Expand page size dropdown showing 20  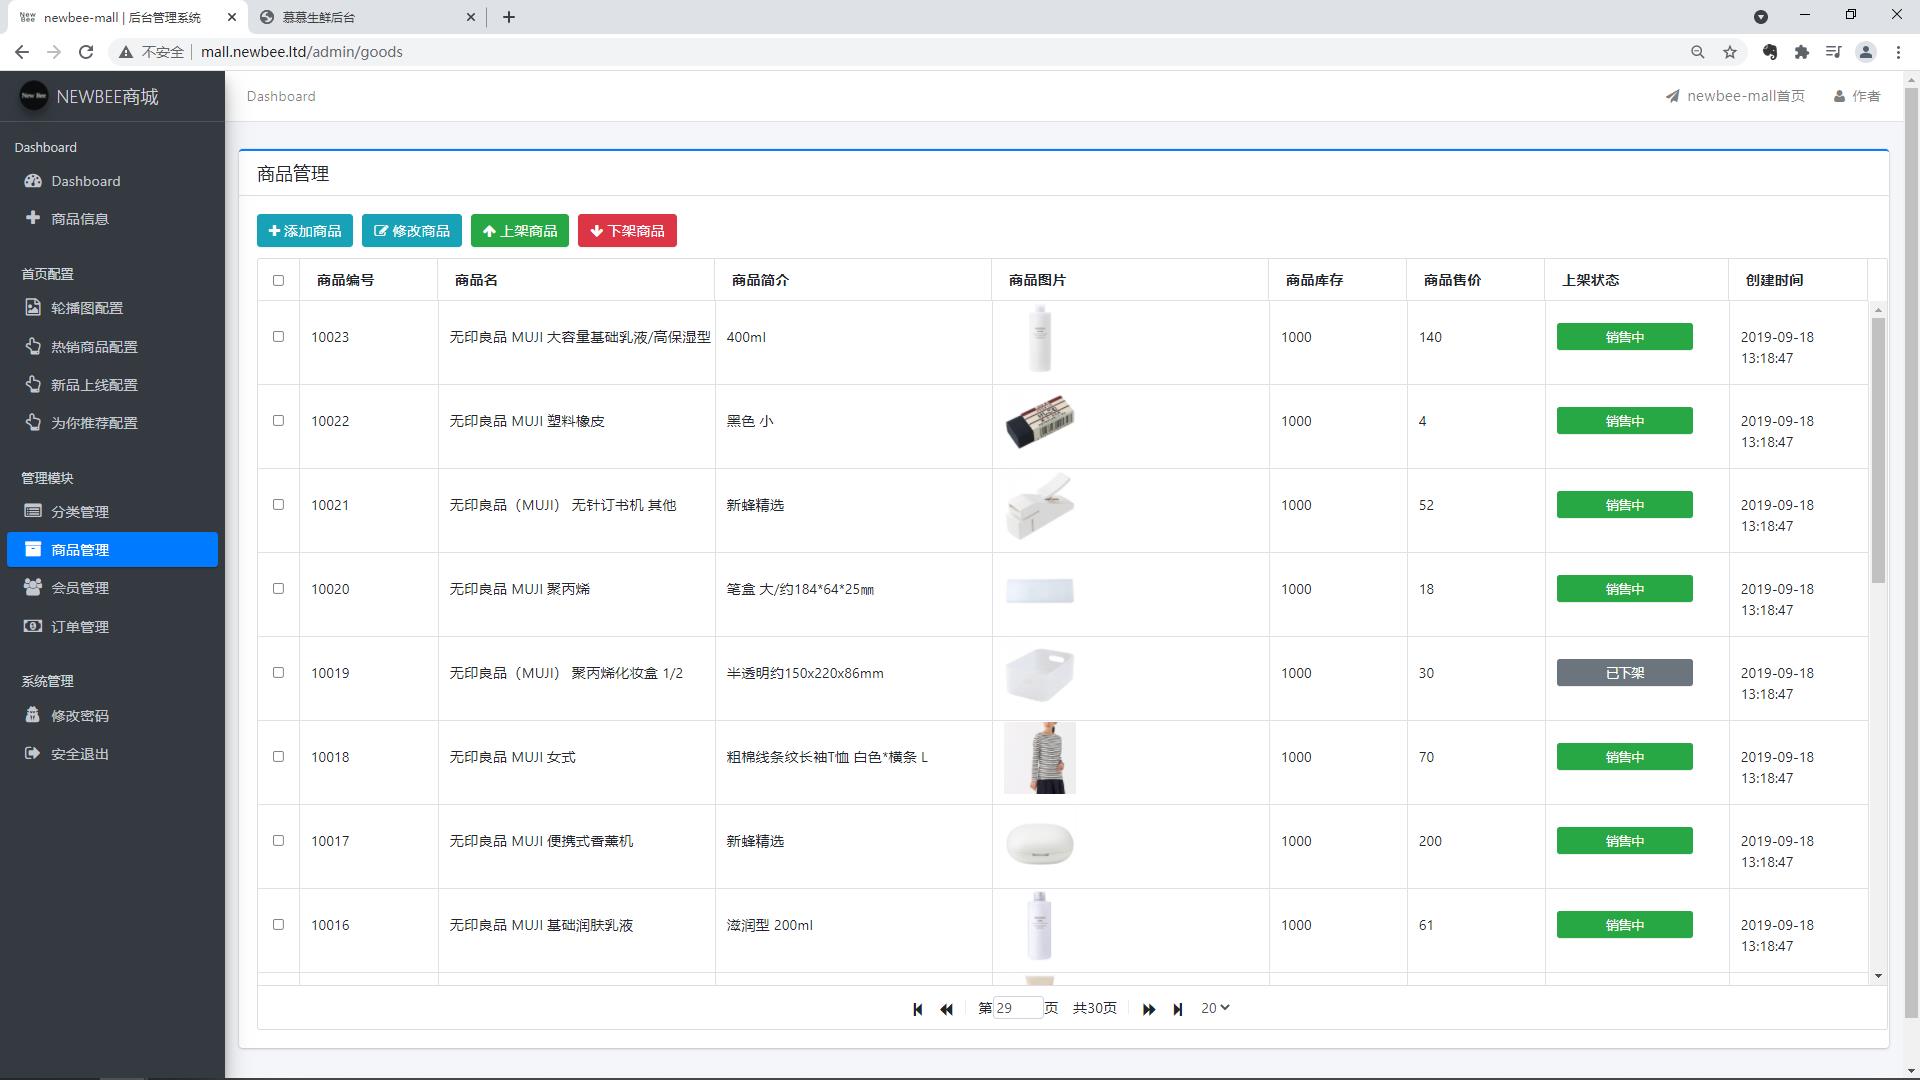pyautogui.click(x=1215, y=1007)
